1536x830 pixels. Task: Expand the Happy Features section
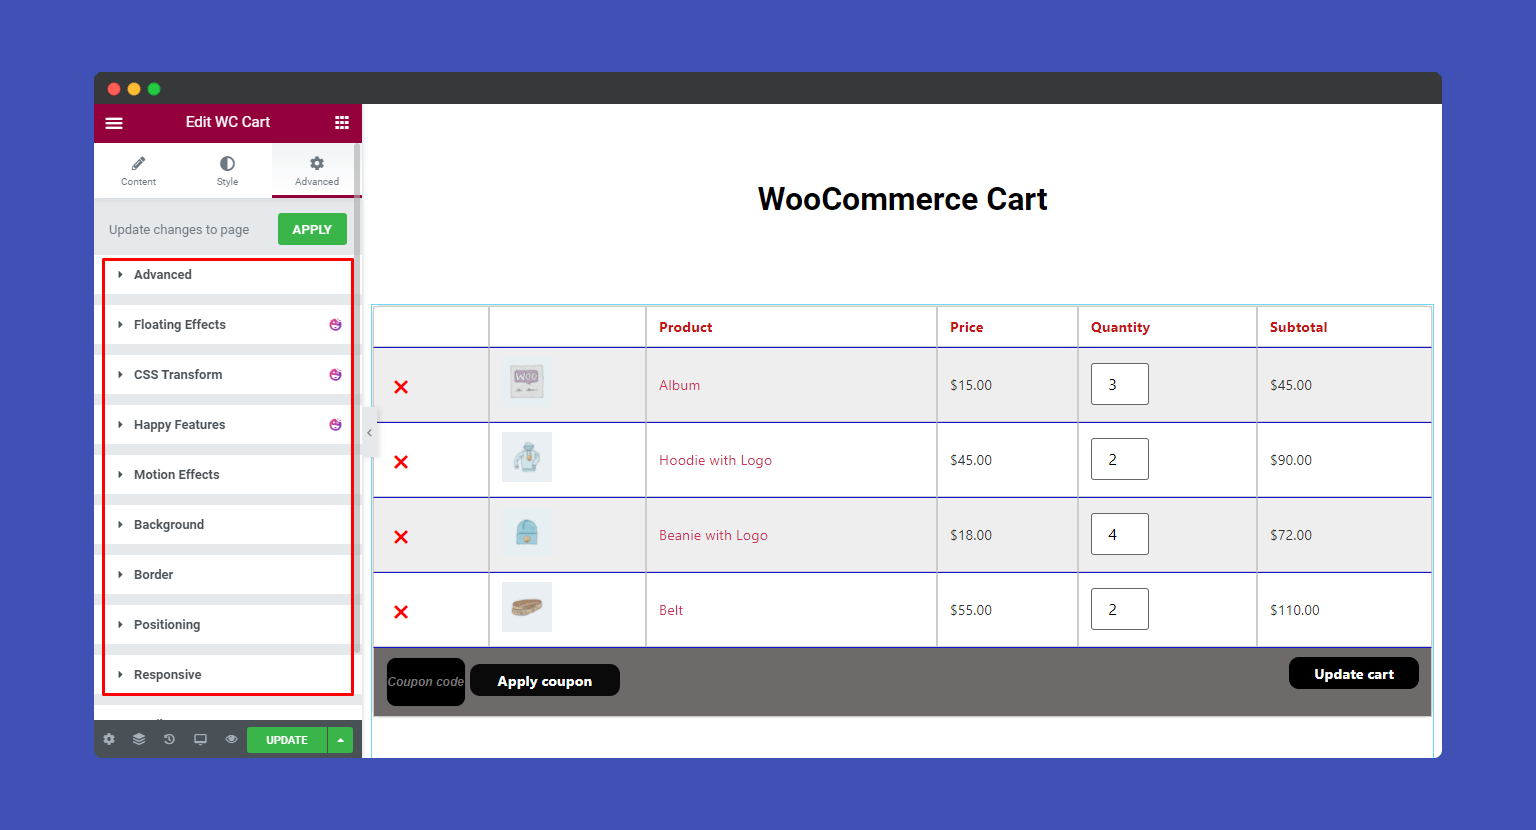point(227,425)
